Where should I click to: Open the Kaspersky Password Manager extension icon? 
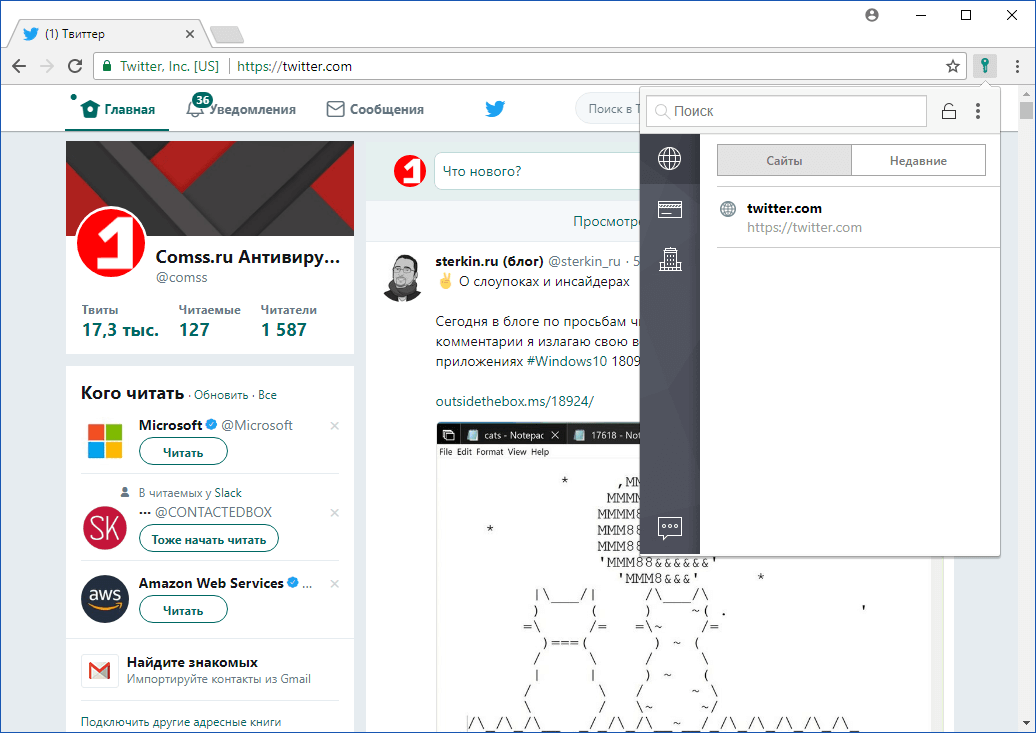click(x=984, y=66)
